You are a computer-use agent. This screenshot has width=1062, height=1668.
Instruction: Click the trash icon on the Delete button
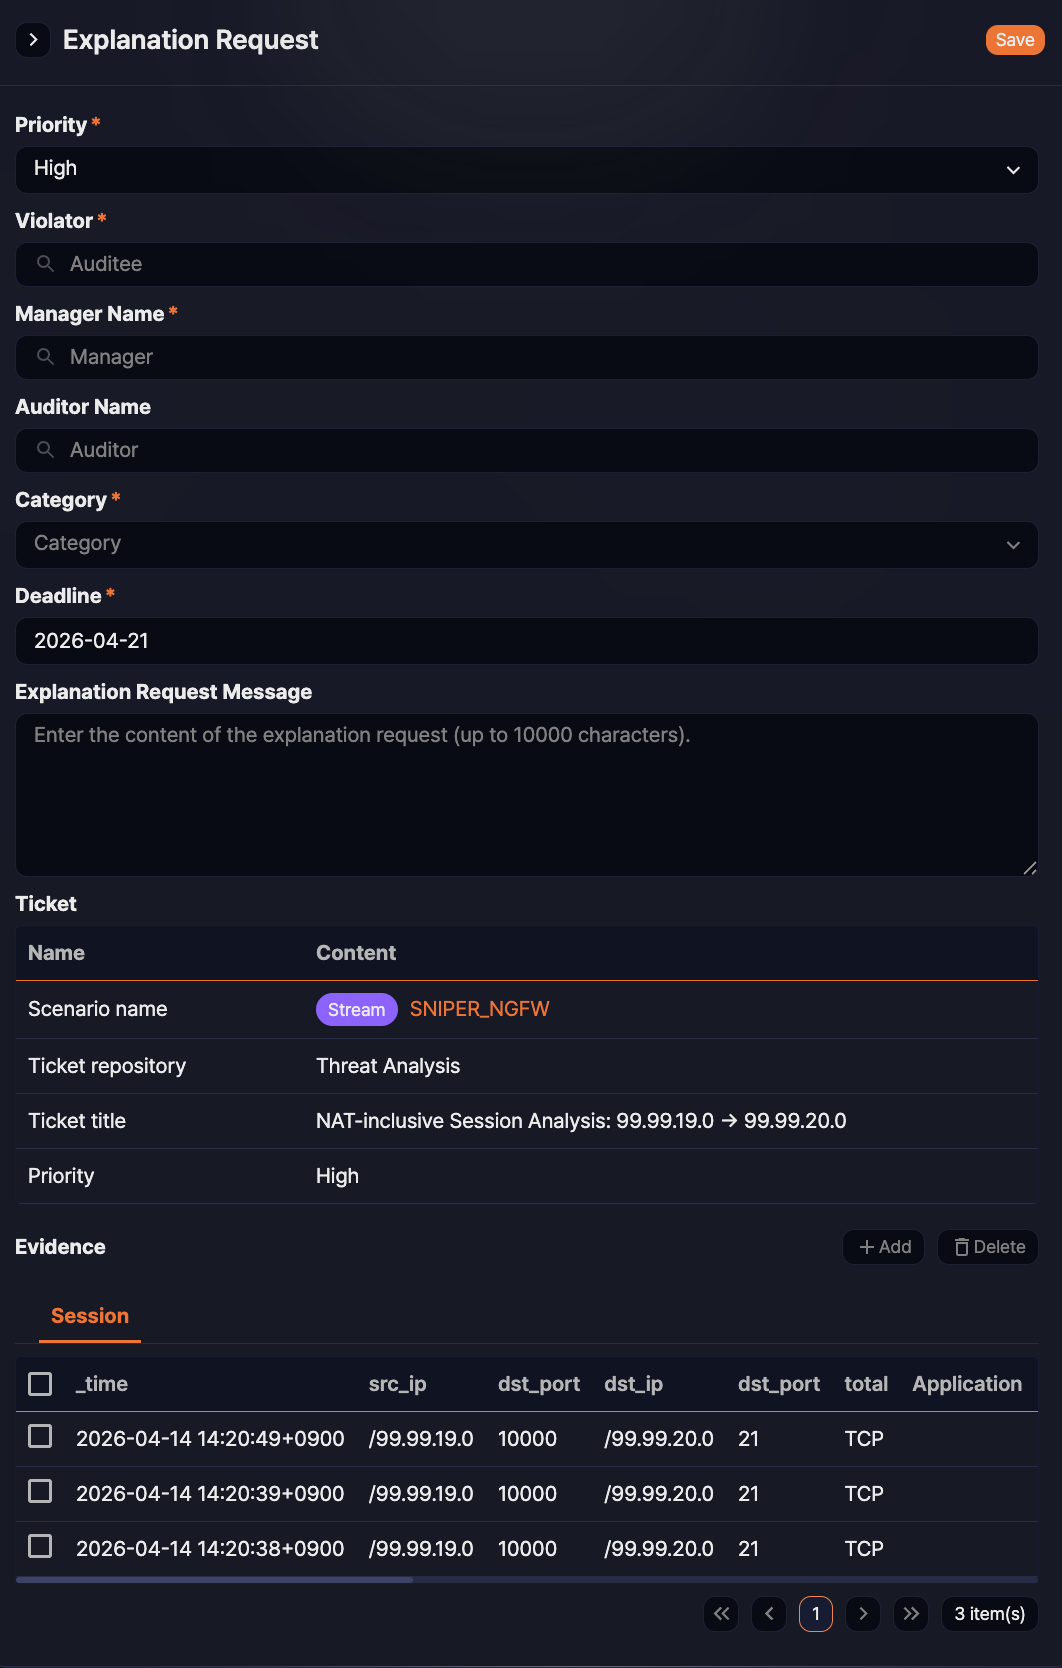[x=960, y=1247]
